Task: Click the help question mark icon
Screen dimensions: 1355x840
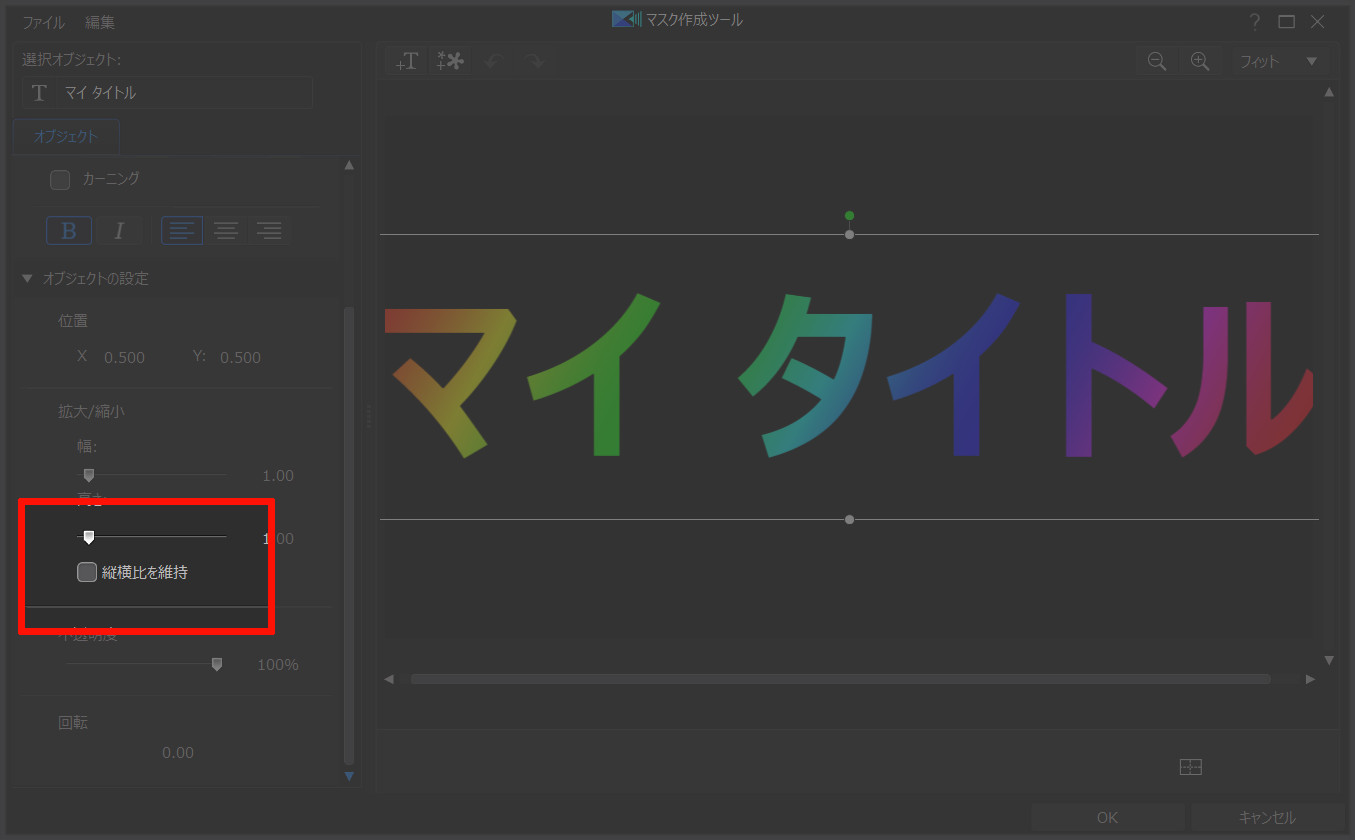Action: pos(1255,21)
